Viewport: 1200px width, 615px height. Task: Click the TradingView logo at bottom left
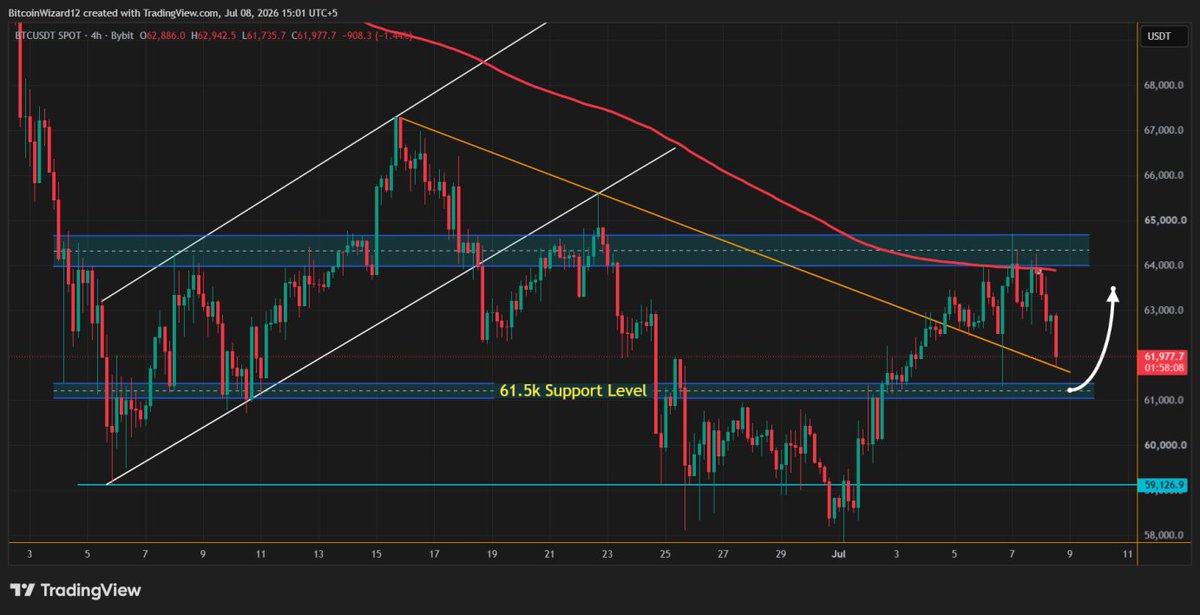76,591
